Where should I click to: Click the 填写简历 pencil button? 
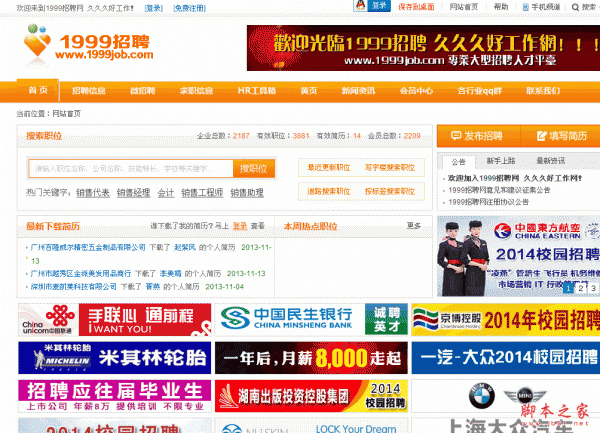[x=561, y=136]
